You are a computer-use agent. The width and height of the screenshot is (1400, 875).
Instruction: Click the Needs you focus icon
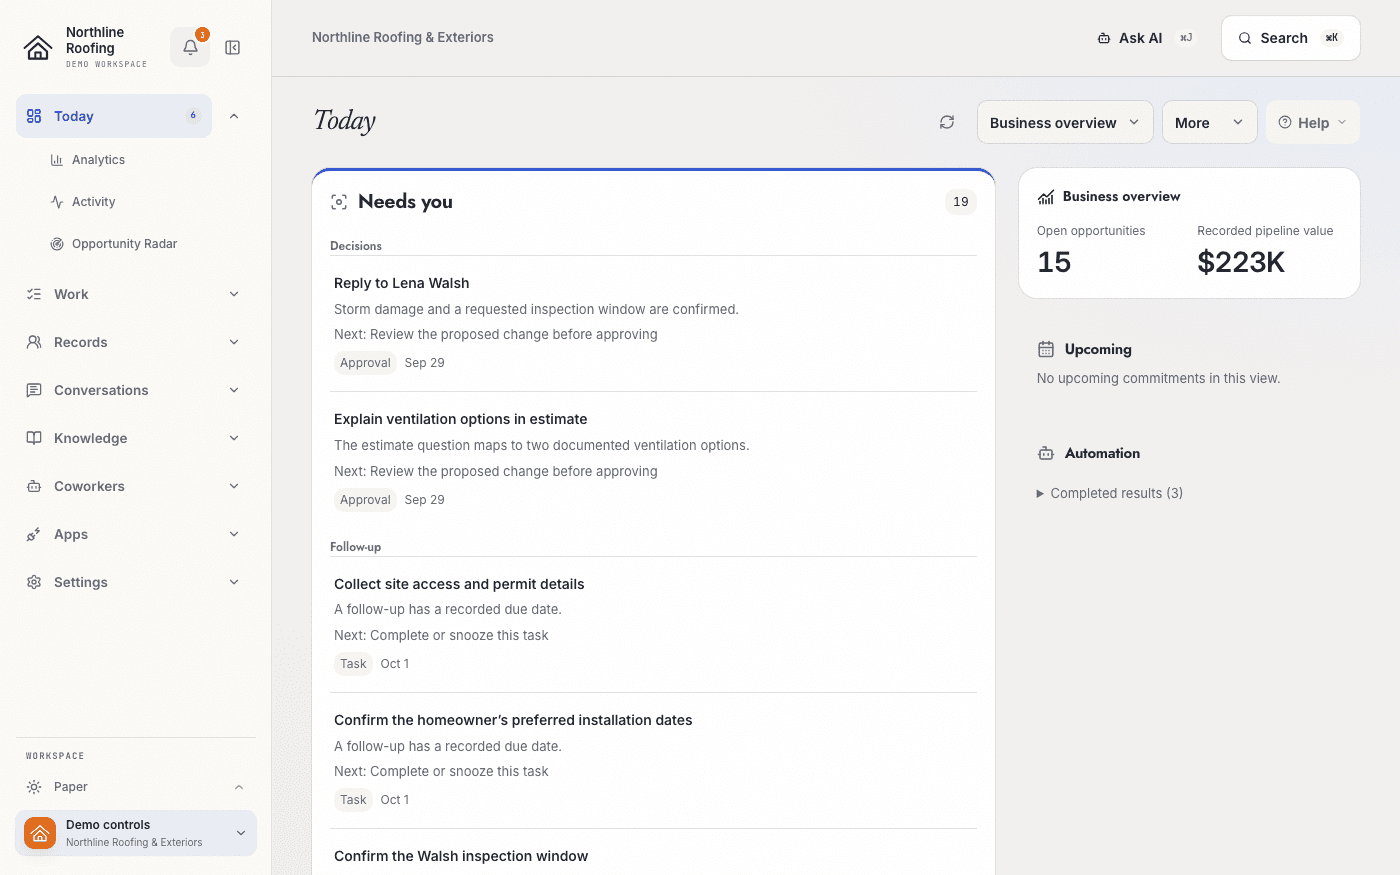click(339, 202)
